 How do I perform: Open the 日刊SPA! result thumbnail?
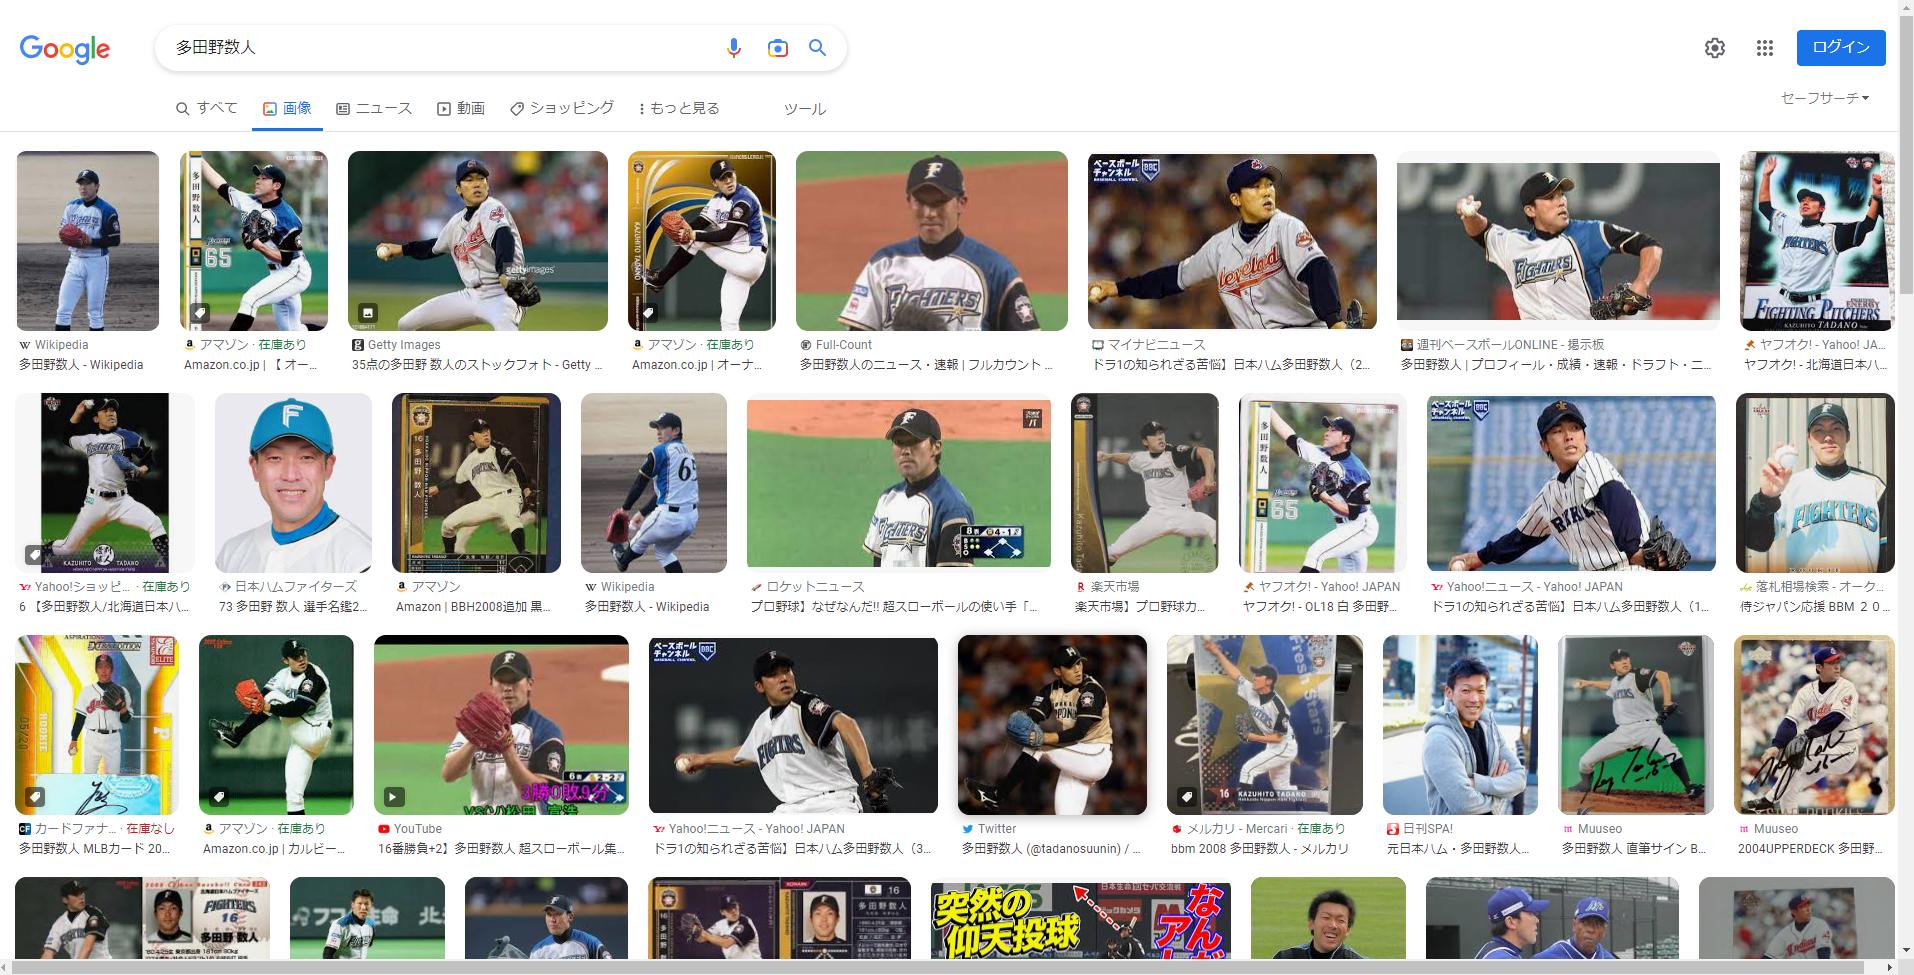coord(1461,725)
